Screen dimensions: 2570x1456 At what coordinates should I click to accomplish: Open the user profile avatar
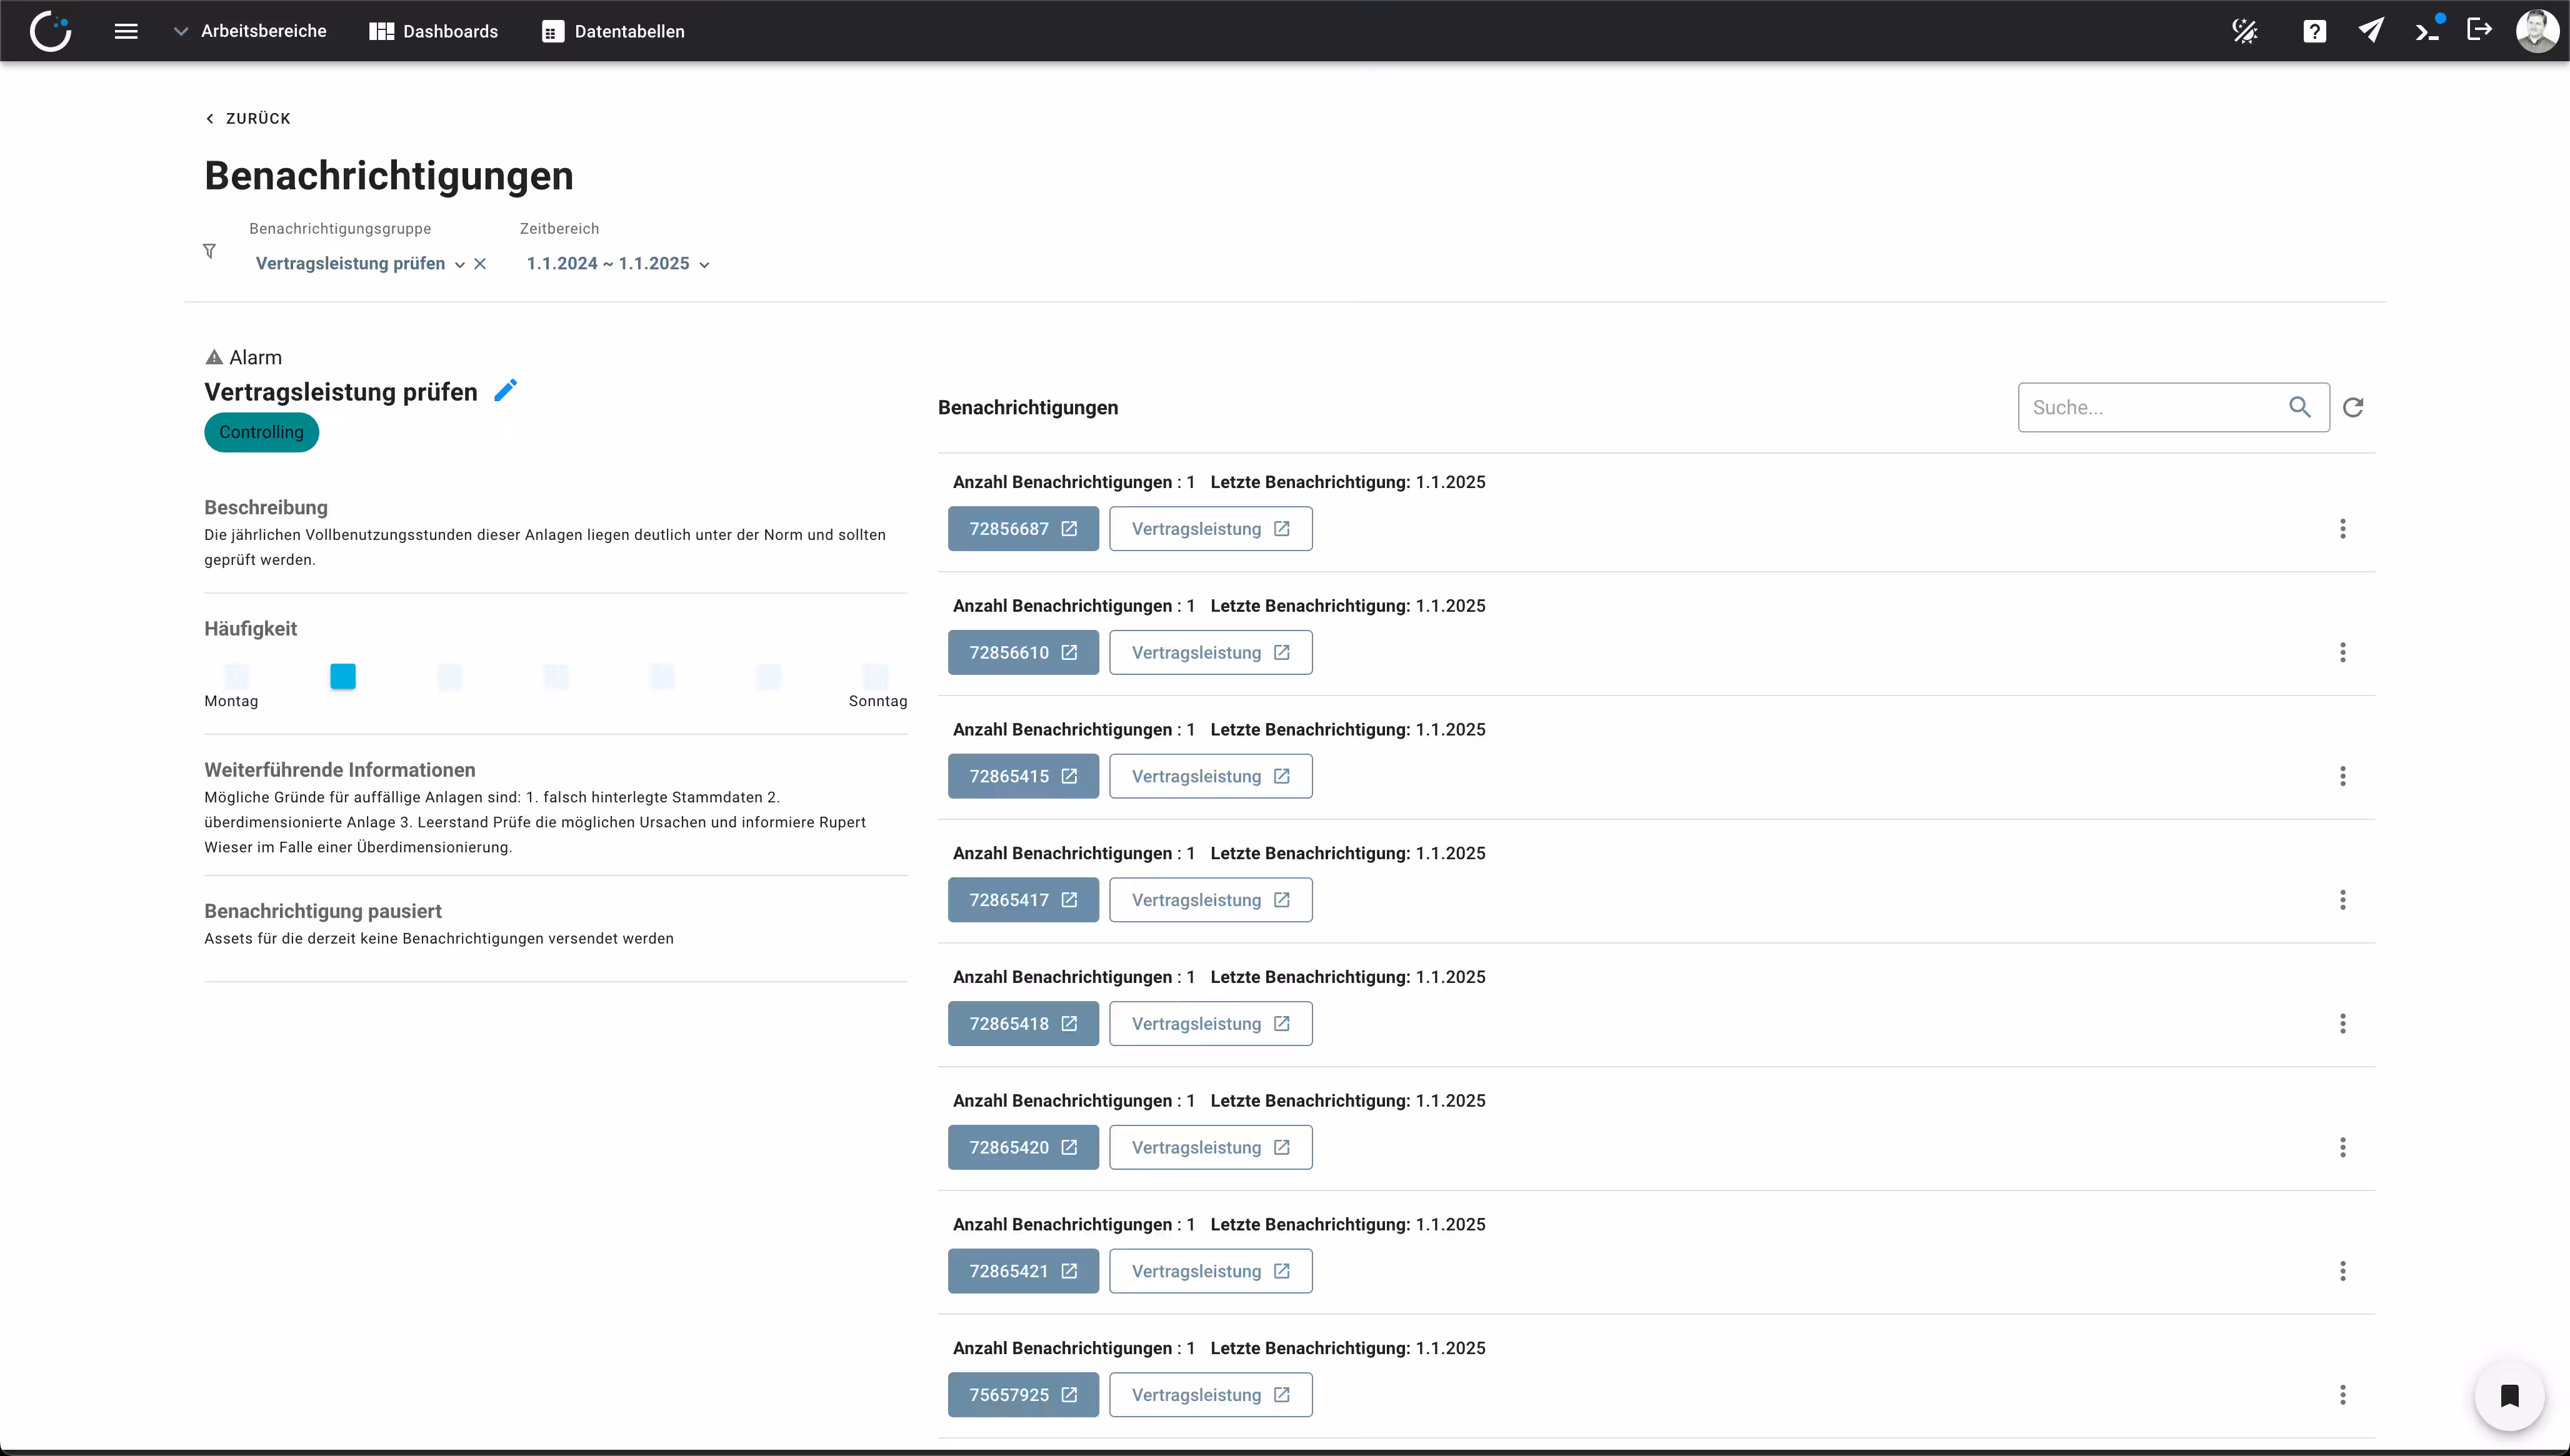coord(2537,31)
